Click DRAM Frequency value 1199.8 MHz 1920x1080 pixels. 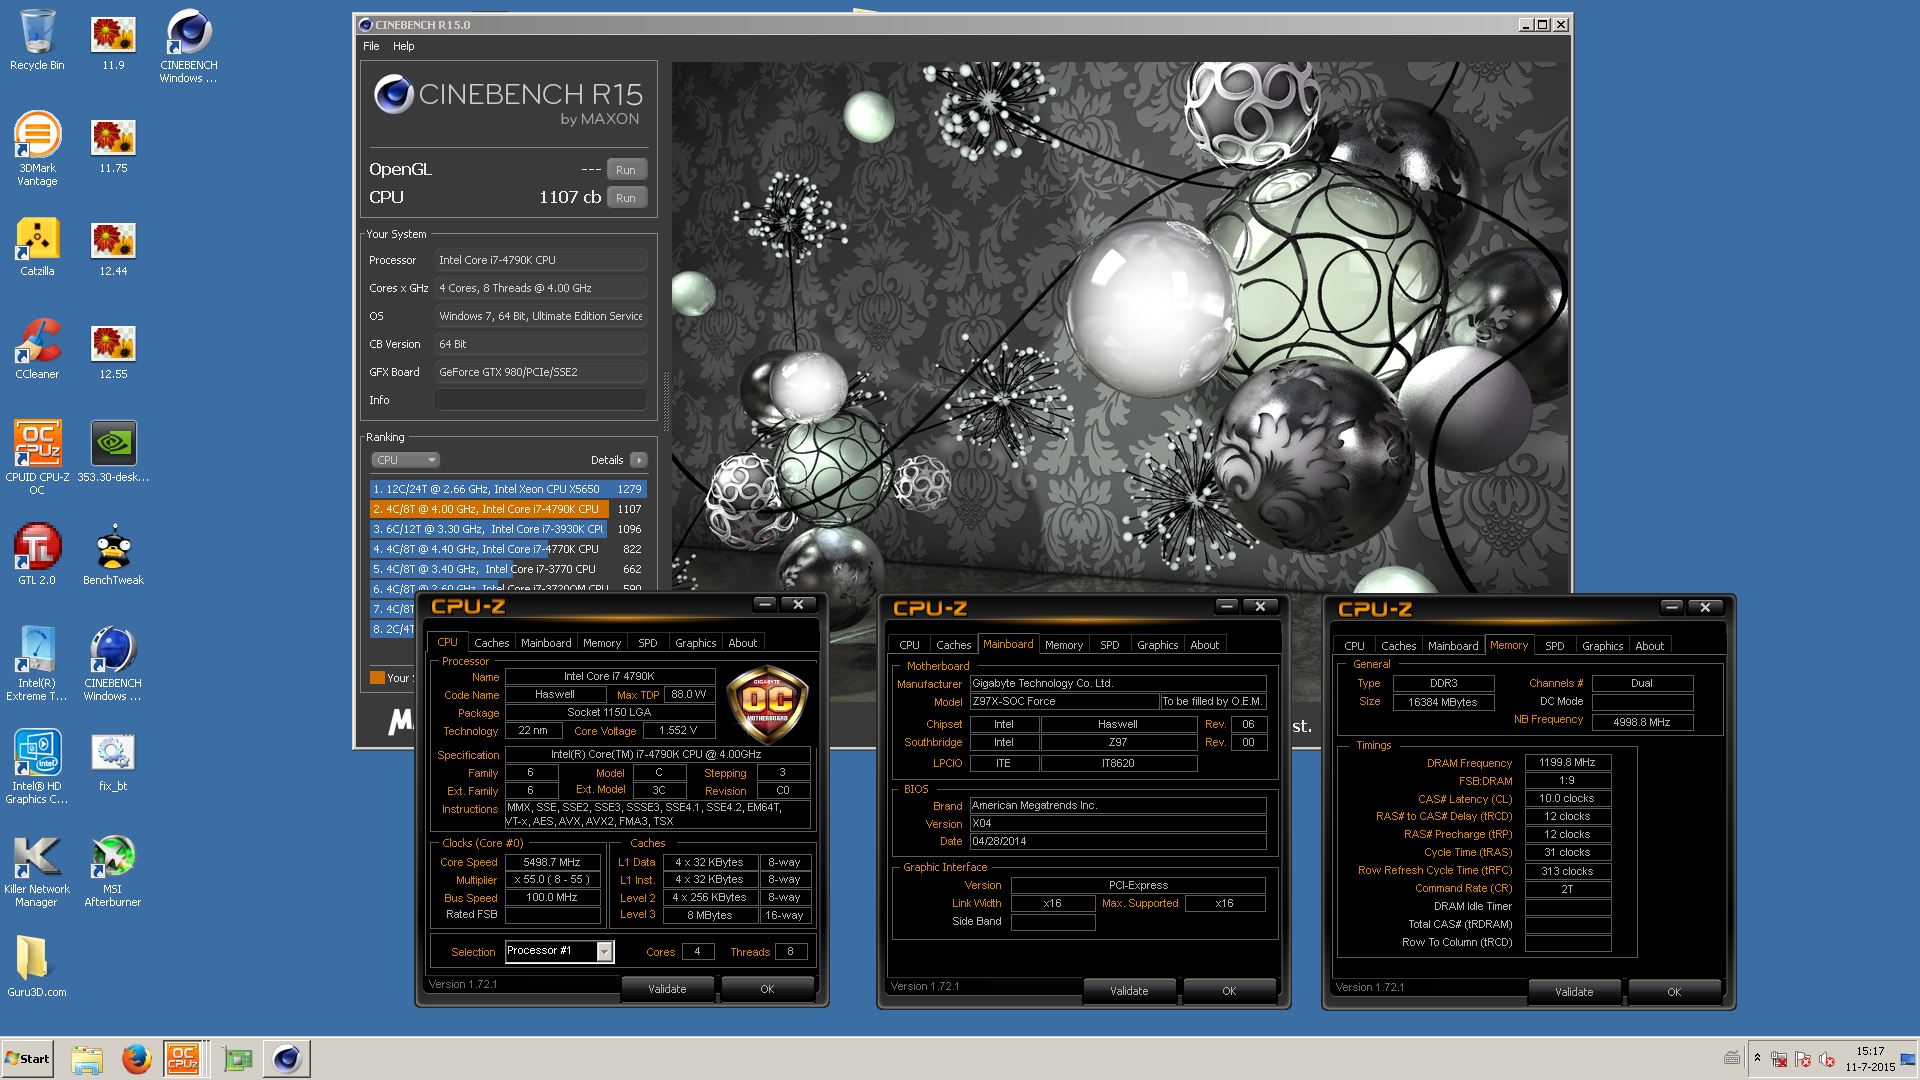[x=1567, y=762]
